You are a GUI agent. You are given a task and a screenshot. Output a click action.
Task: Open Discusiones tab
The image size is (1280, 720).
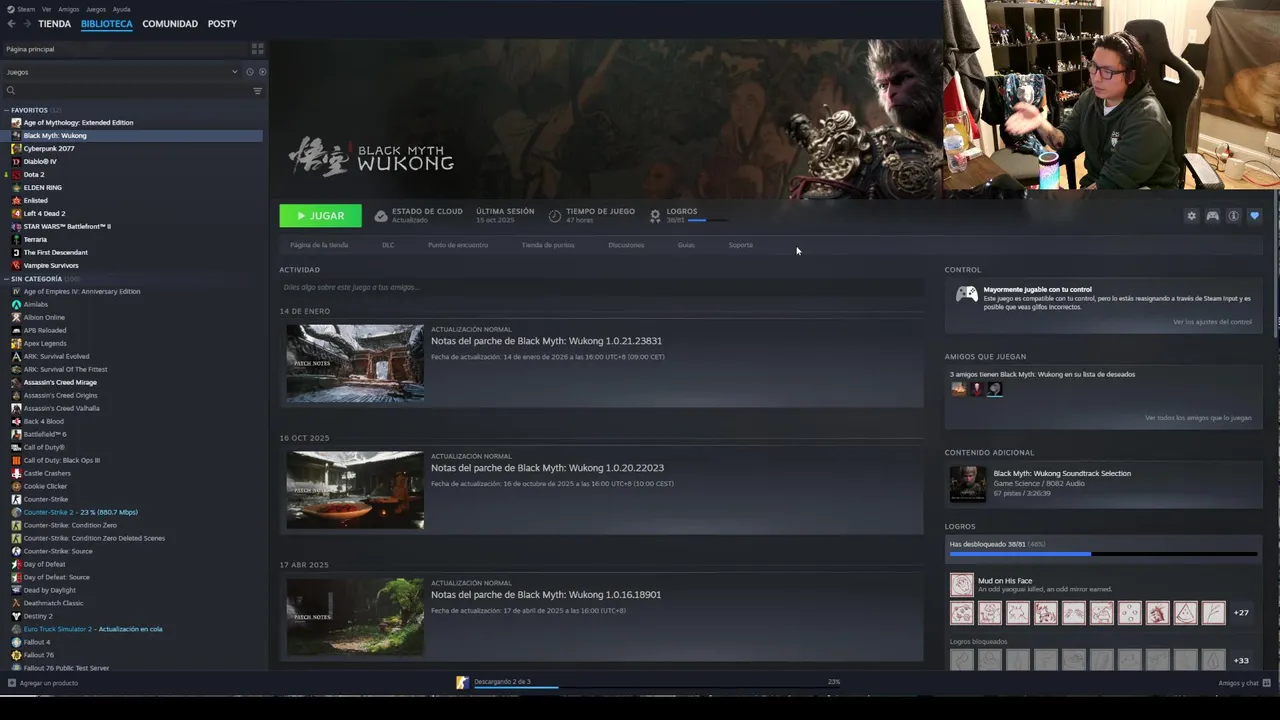626,245
